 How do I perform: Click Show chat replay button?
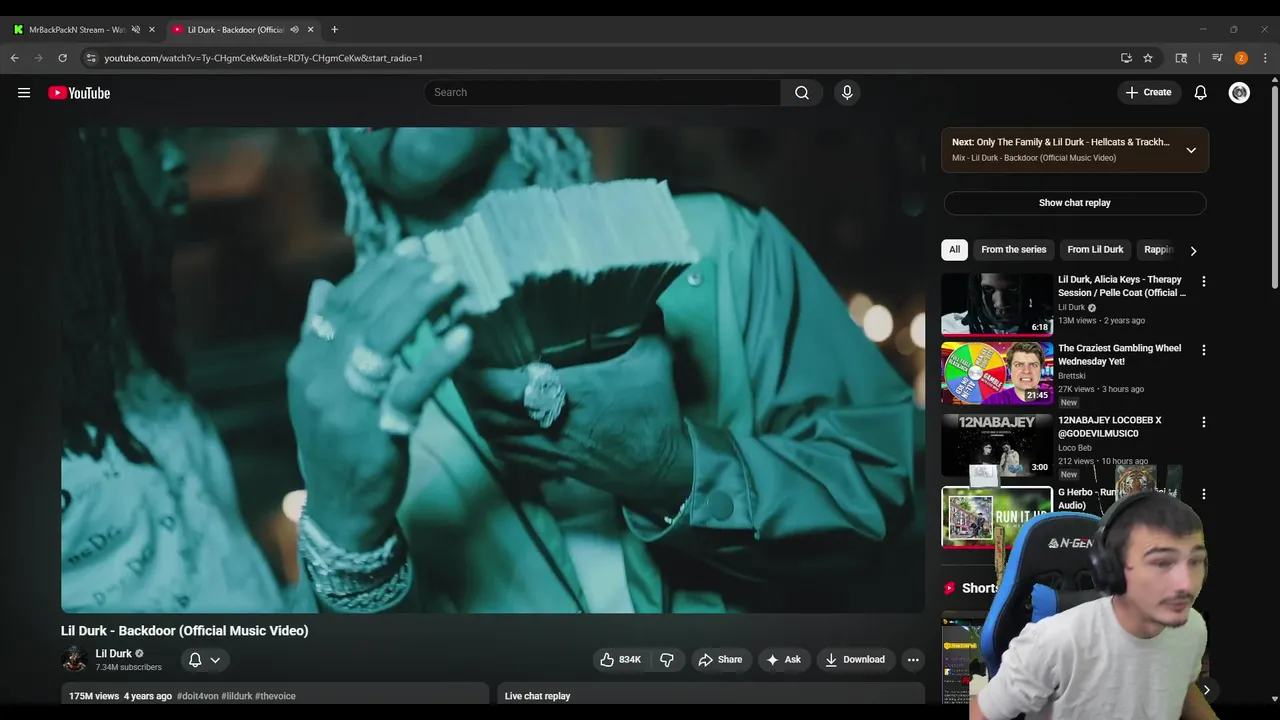(1075, 203)
